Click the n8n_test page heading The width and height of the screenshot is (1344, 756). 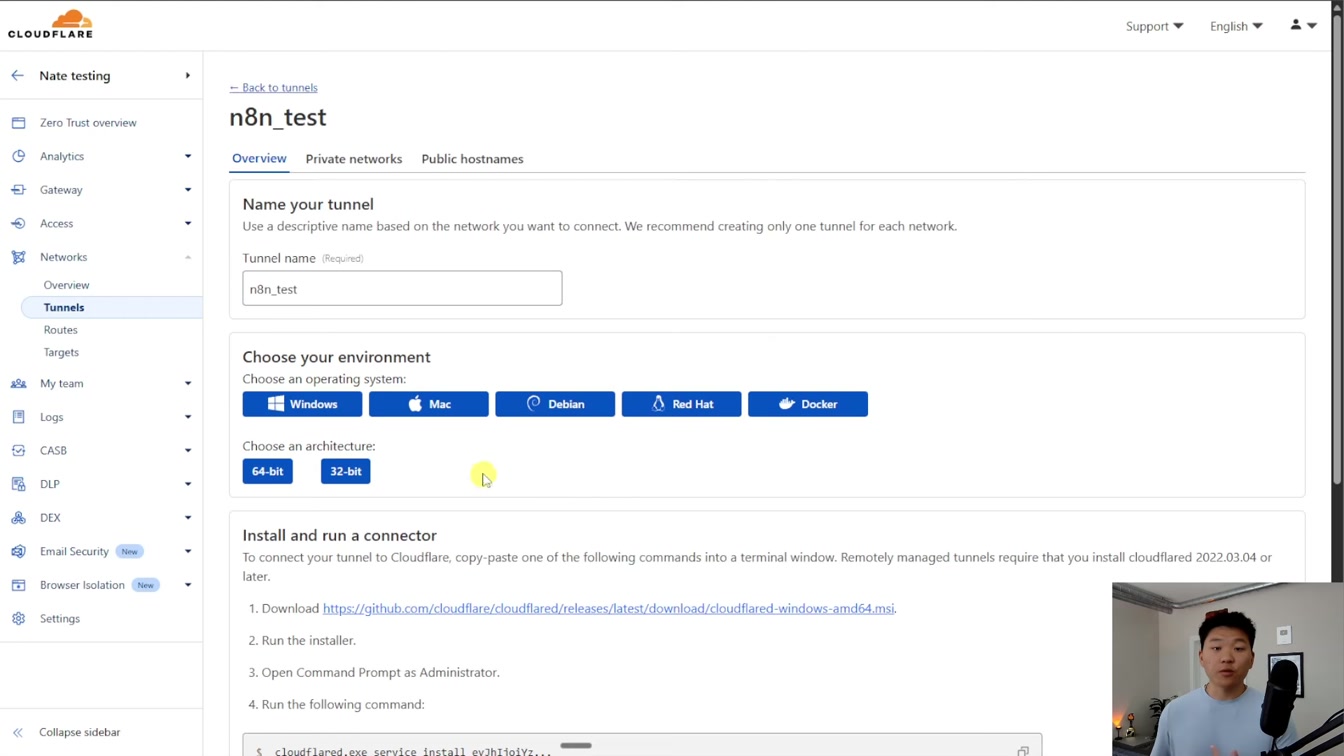point(277,117)
